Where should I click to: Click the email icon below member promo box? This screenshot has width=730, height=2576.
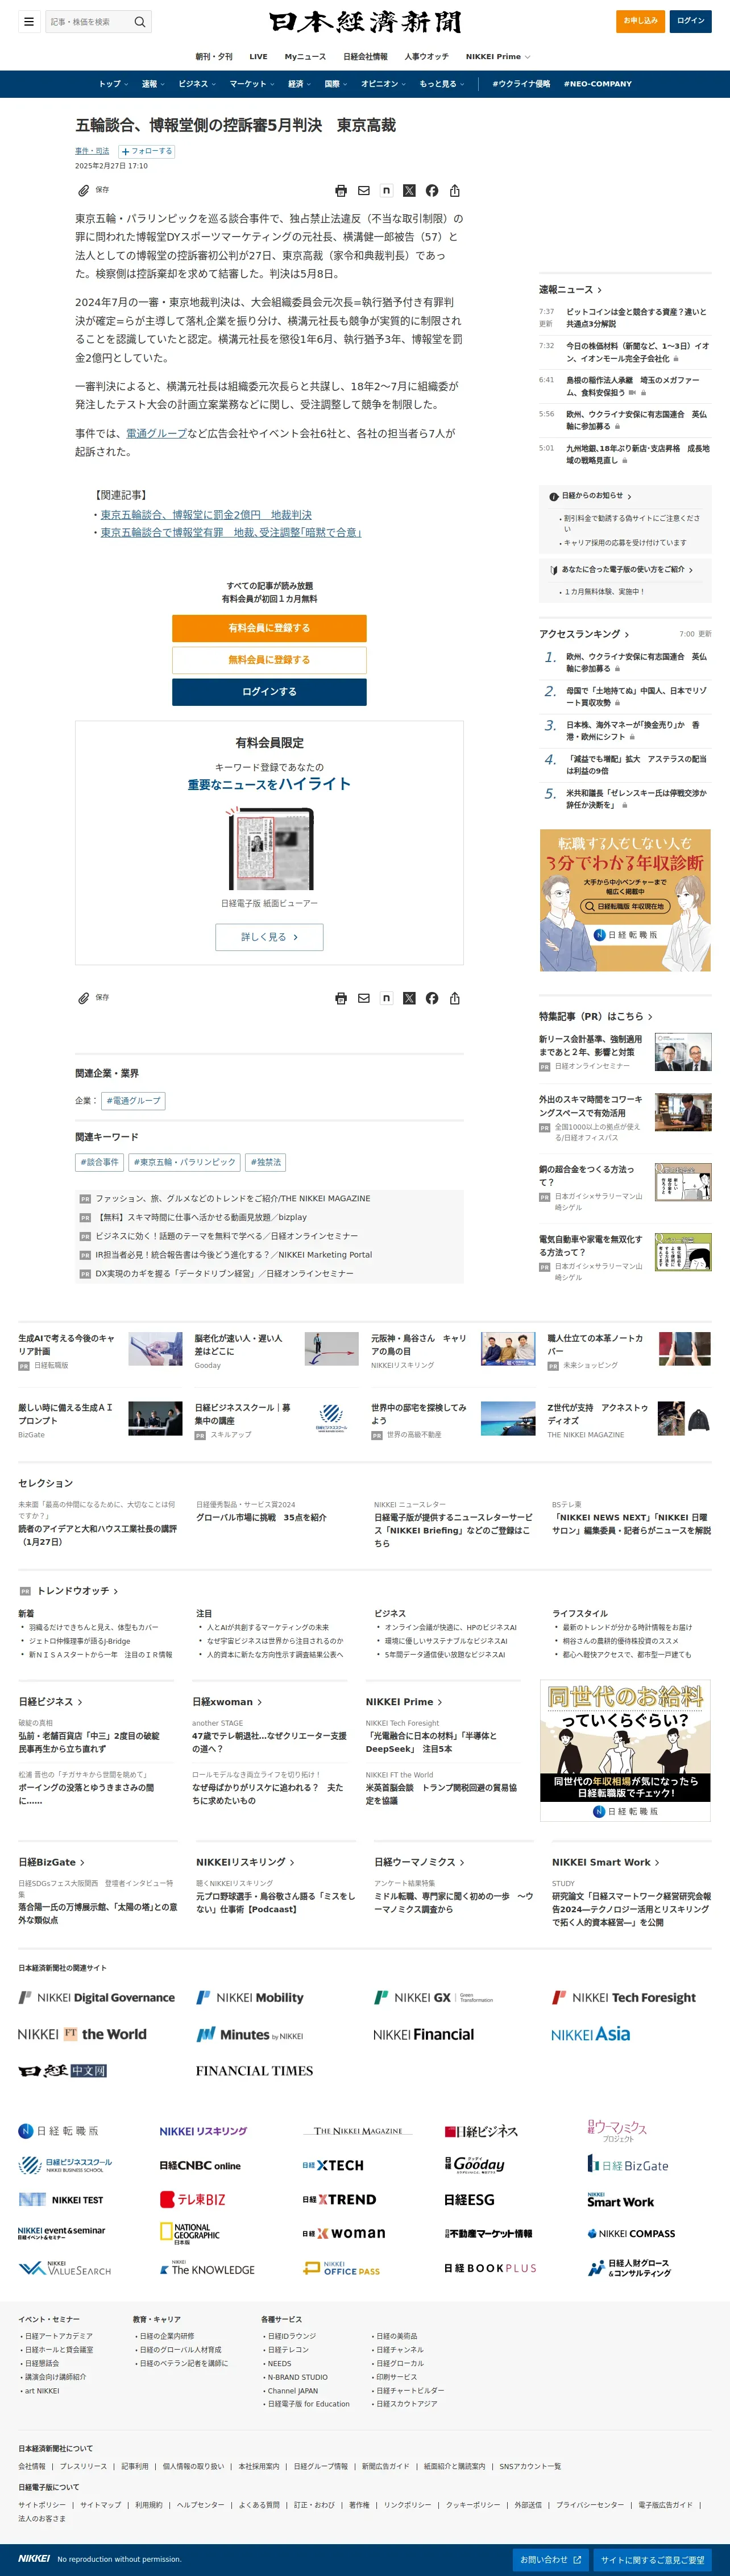click(x=364, y=998)
